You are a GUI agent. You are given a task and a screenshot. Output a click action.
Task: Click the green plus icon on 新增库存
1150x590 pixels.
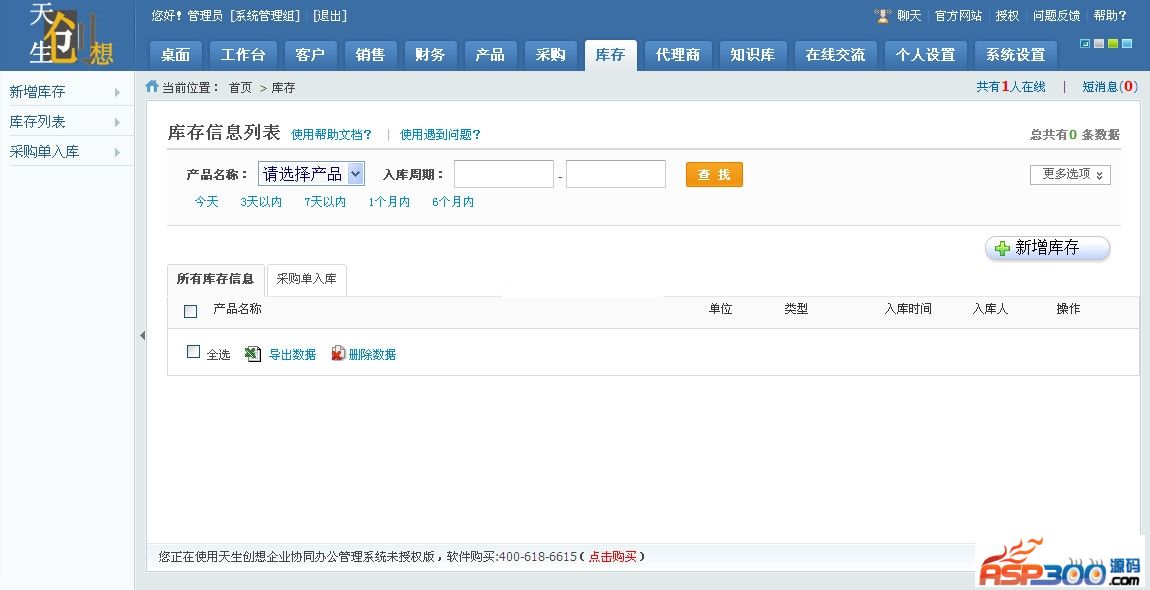click(1002, 249)
